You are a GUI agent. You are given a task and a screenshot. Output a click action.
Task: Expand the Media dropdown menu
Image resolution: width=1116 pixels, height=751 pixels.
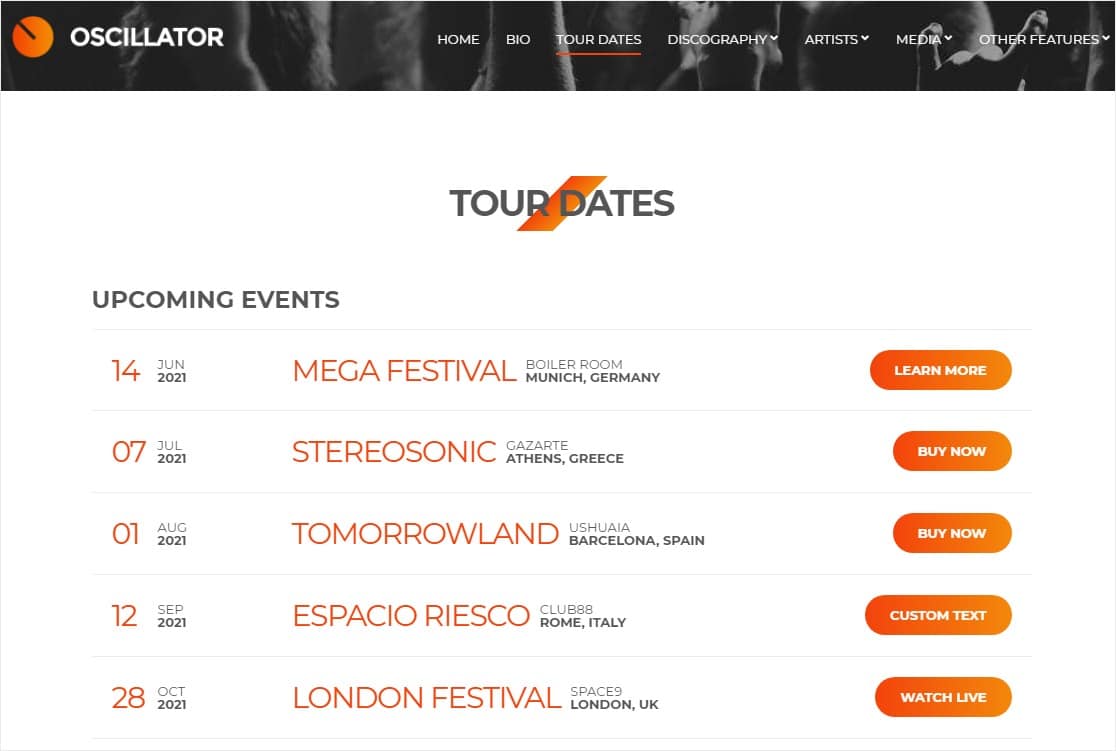click(x=923, y=39)
